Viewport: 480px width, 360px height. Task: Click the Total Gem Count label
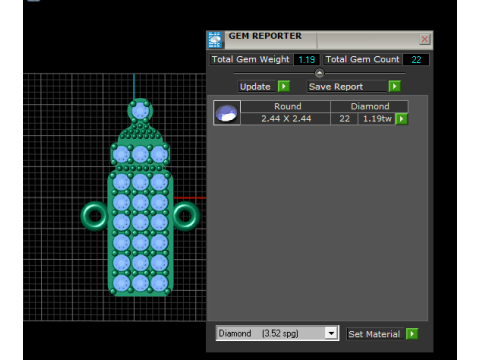(x=363, y=59)
